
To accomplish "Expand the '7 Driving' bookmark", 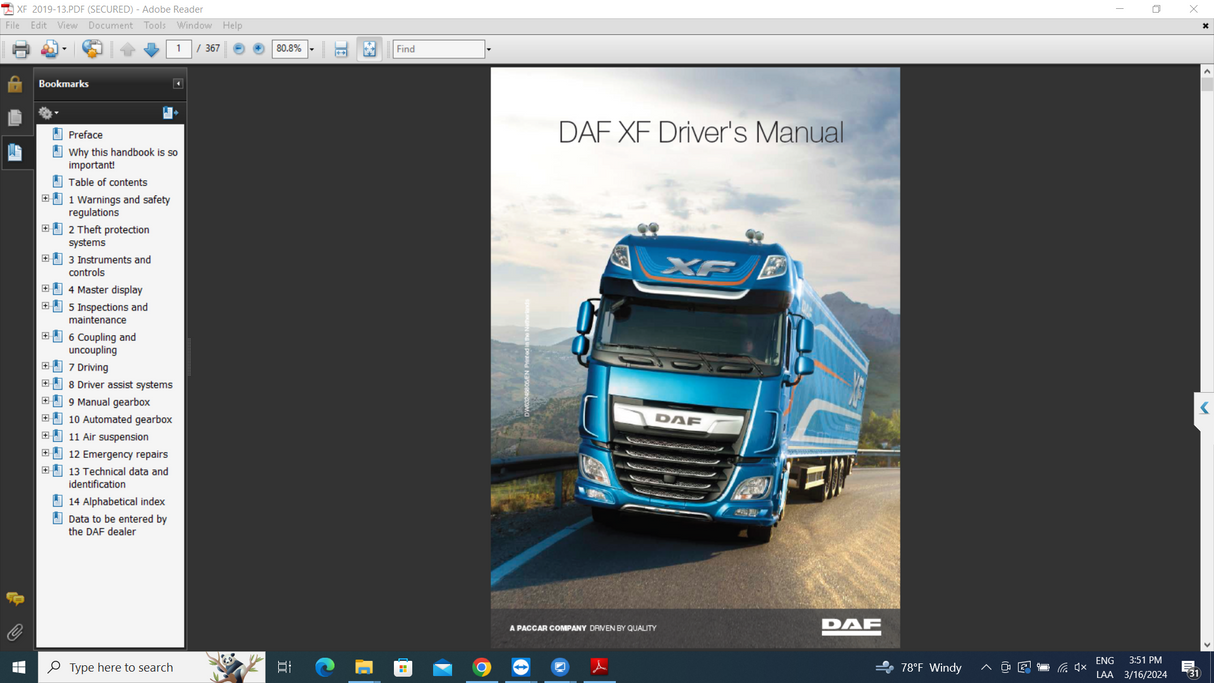I will (44, 365).
